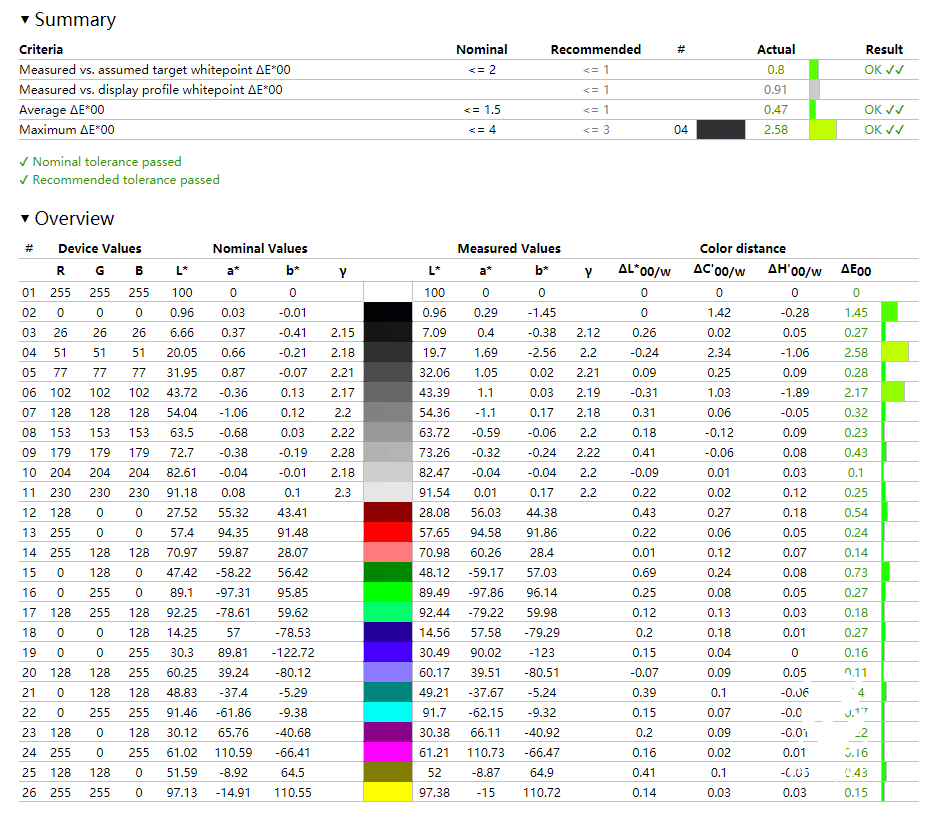Click the 'Nominal tolerance passed' text
The height and width of the screenshot is (815, 939).
click(x=106, y=162)
